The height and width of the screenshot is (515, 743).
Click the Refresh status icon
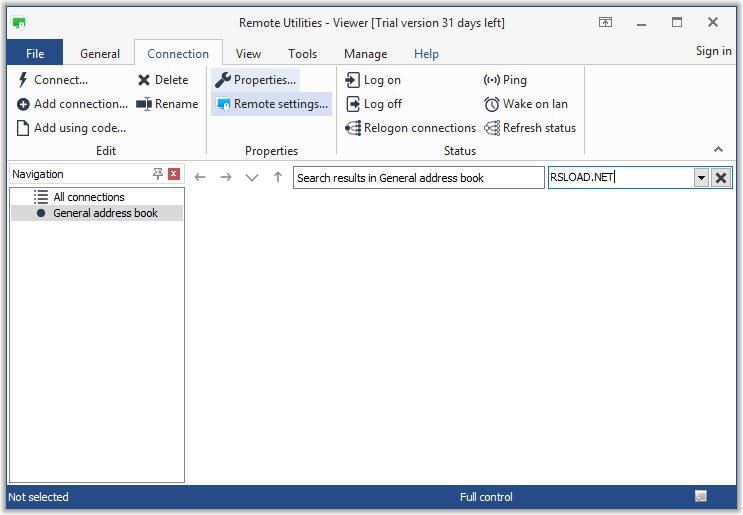point(492,128)
